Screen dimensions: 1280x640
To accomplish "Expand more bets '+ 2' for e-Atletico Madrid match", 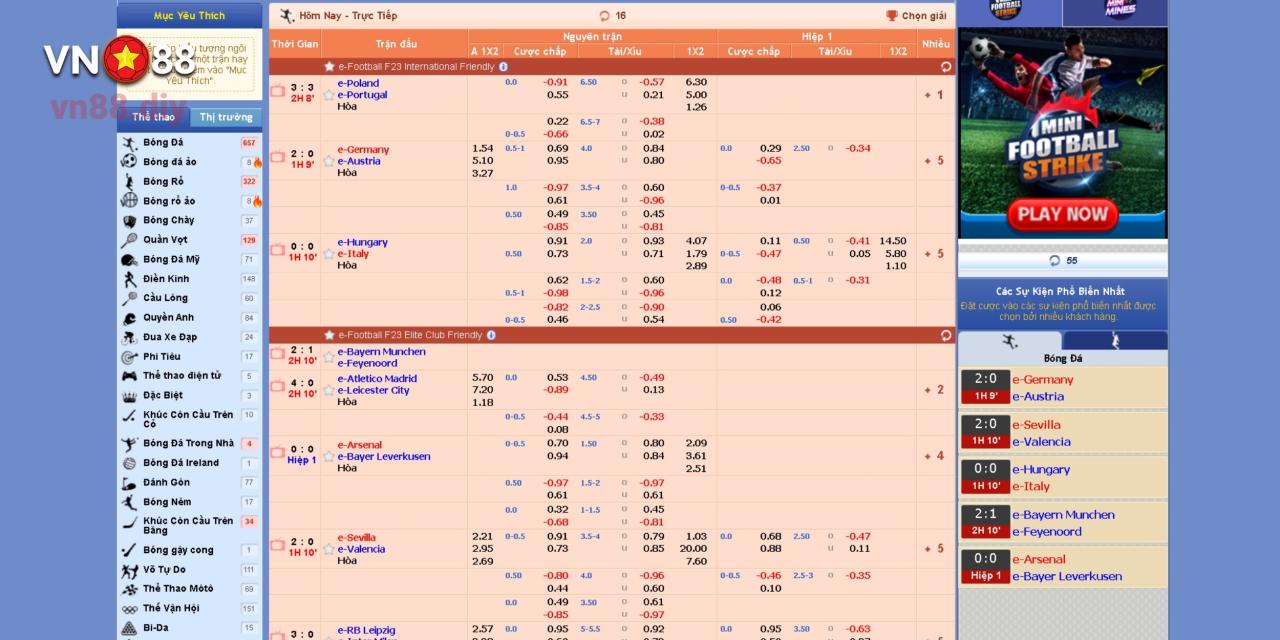I will coord(934,390).
